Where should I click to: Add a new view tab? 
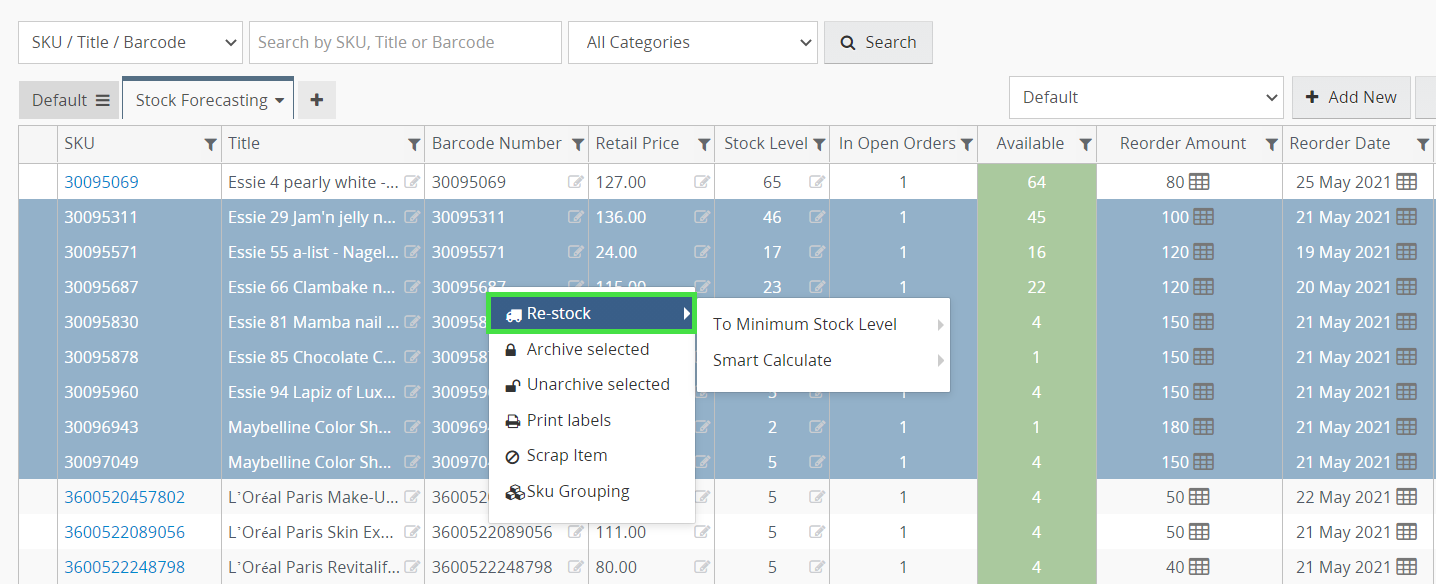click(317, 100)
